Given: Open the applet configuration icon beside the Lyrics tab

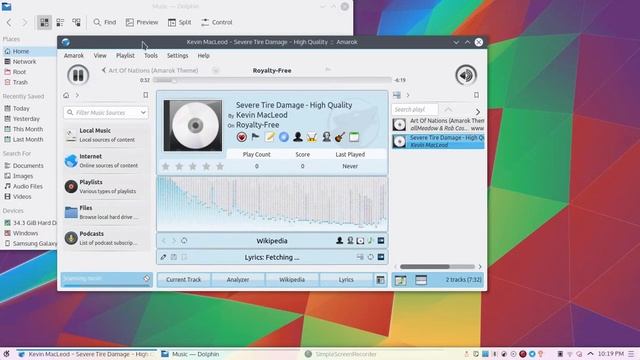Looking at the screenshot, I should click(380, 280).
